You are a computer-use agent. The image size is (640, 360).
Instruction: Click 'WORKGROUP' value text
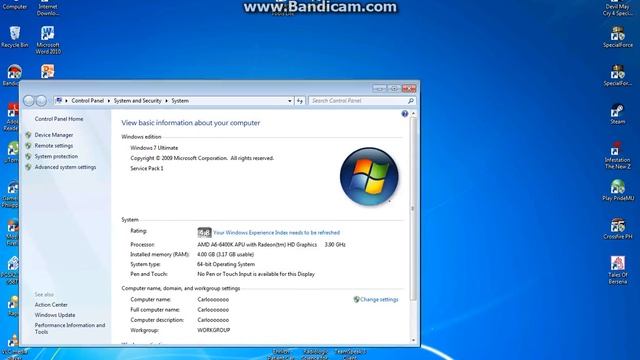click(213, 330)
